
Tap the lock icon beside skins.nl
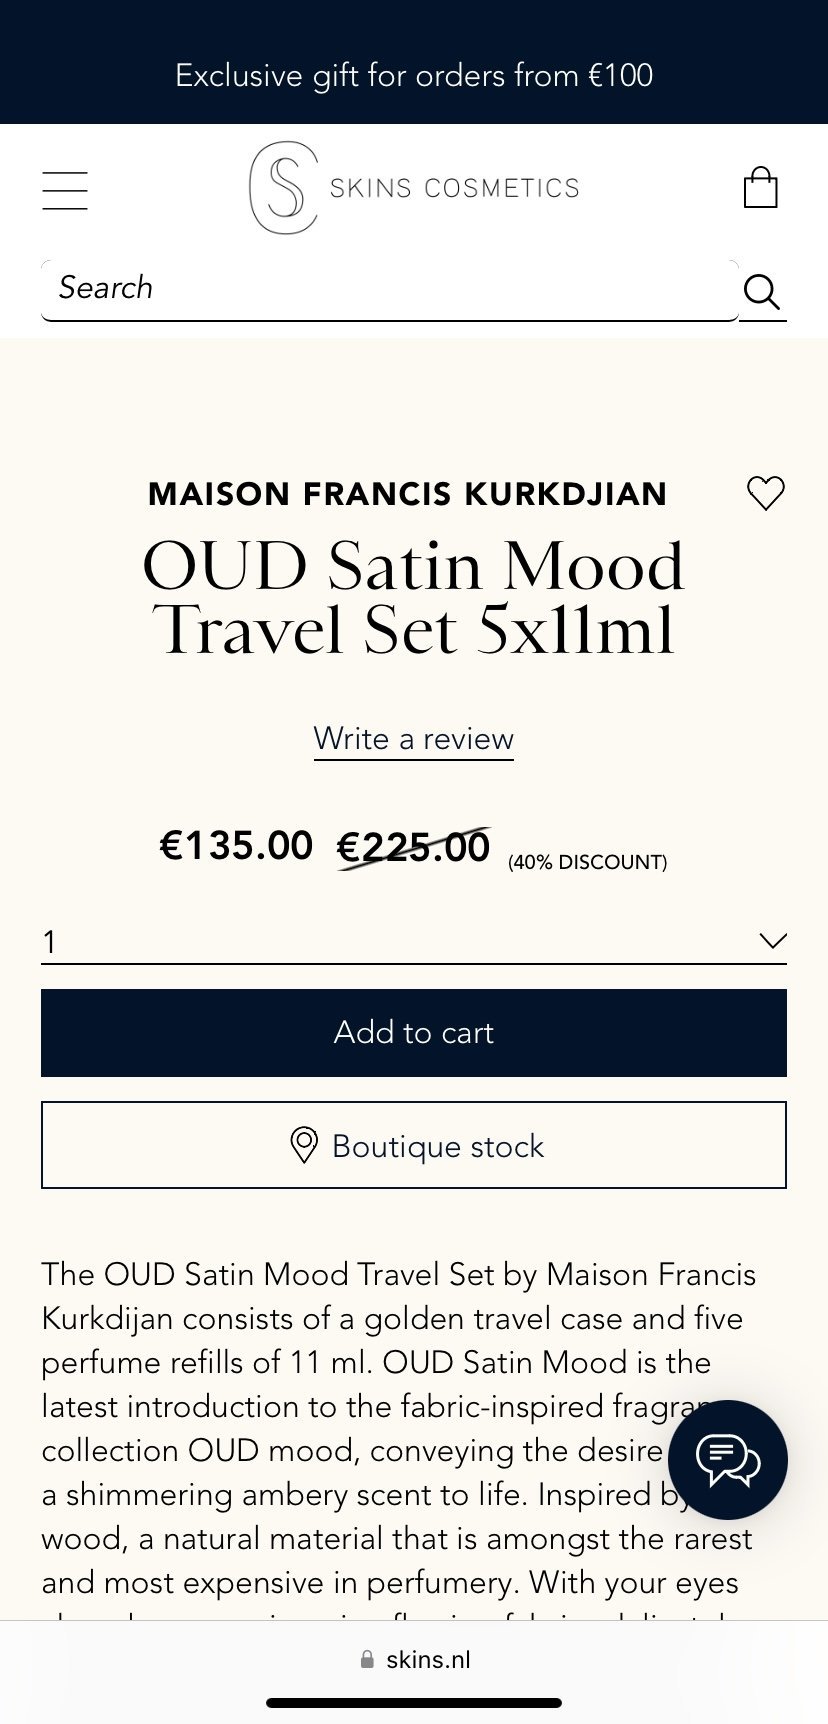pos(367,1660)
